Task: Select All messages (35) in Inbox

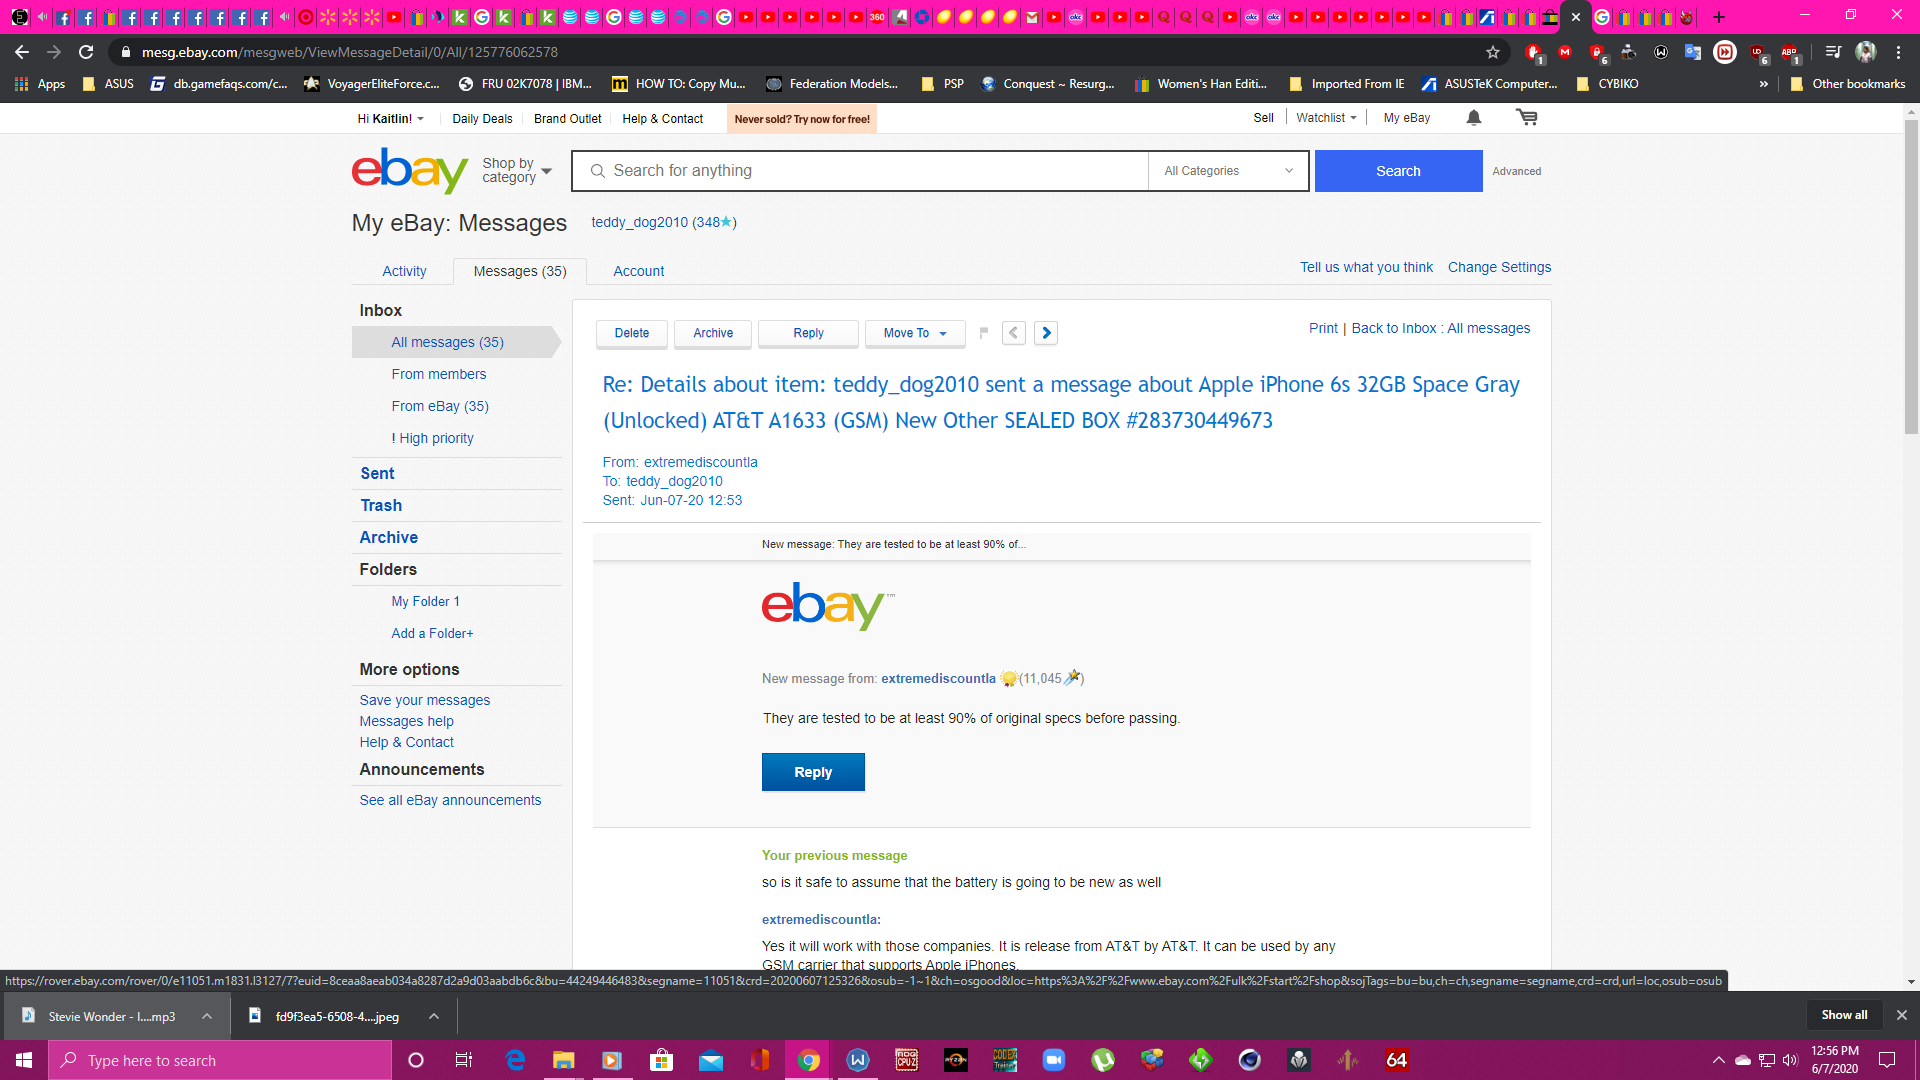Action: [x=447, y=342]
